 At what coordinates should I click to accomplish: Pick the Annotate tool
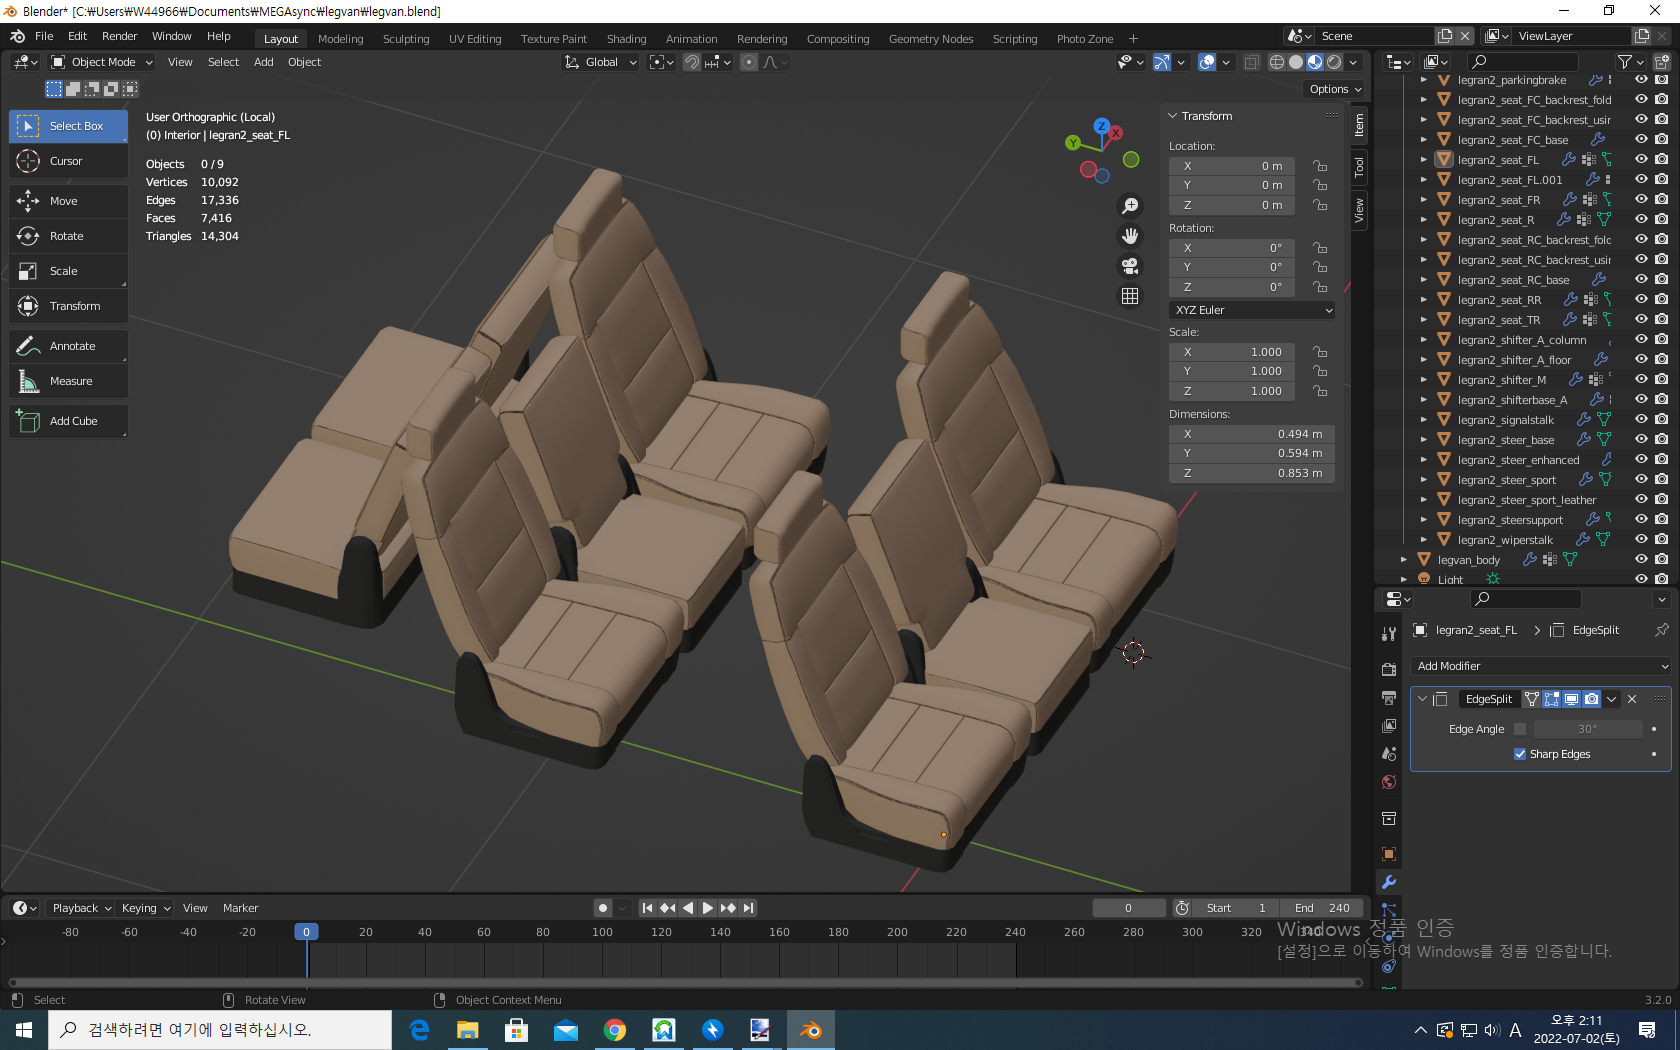click(67, 346)
